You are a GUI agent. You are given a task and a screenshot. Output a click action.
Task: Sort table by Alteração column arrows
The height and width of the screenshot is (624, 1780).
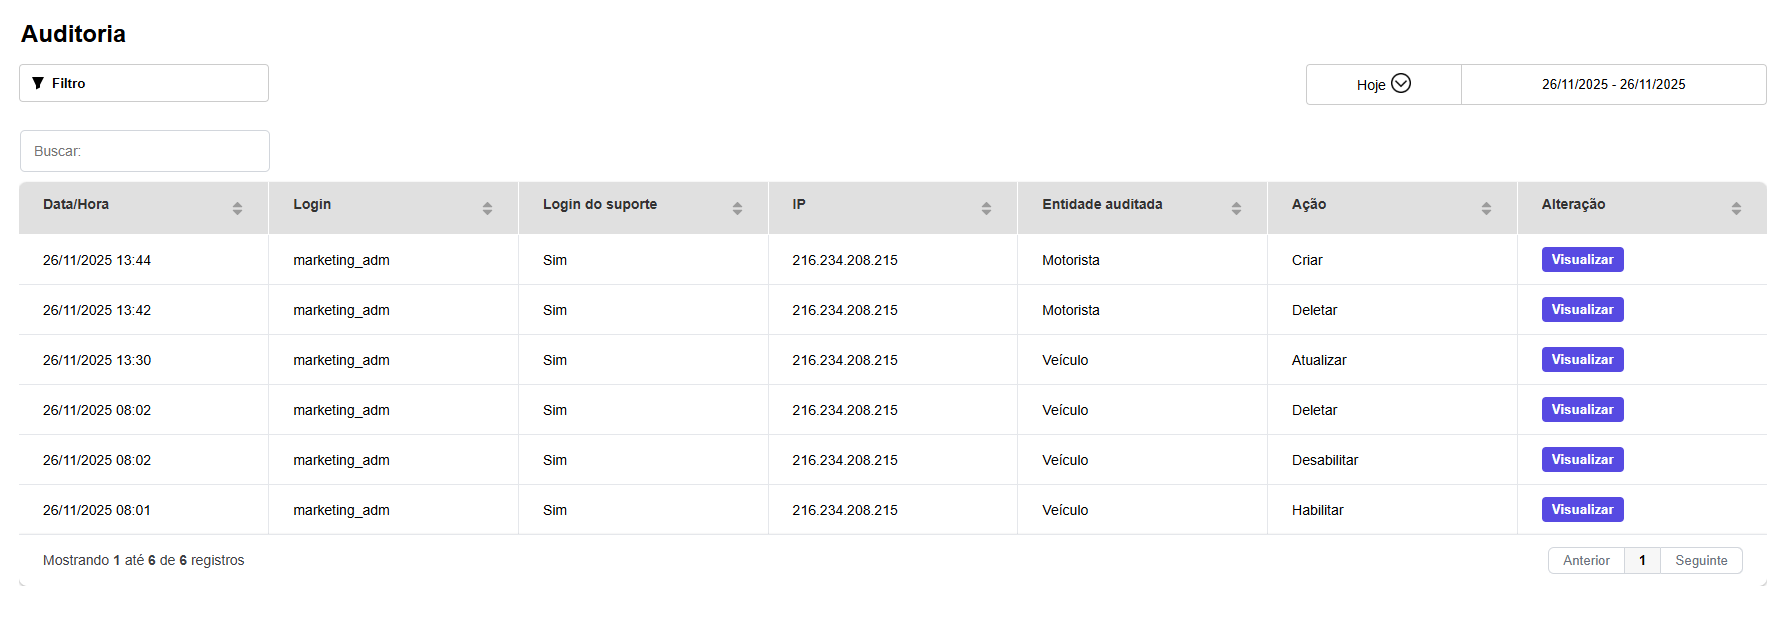point(1736,208)
